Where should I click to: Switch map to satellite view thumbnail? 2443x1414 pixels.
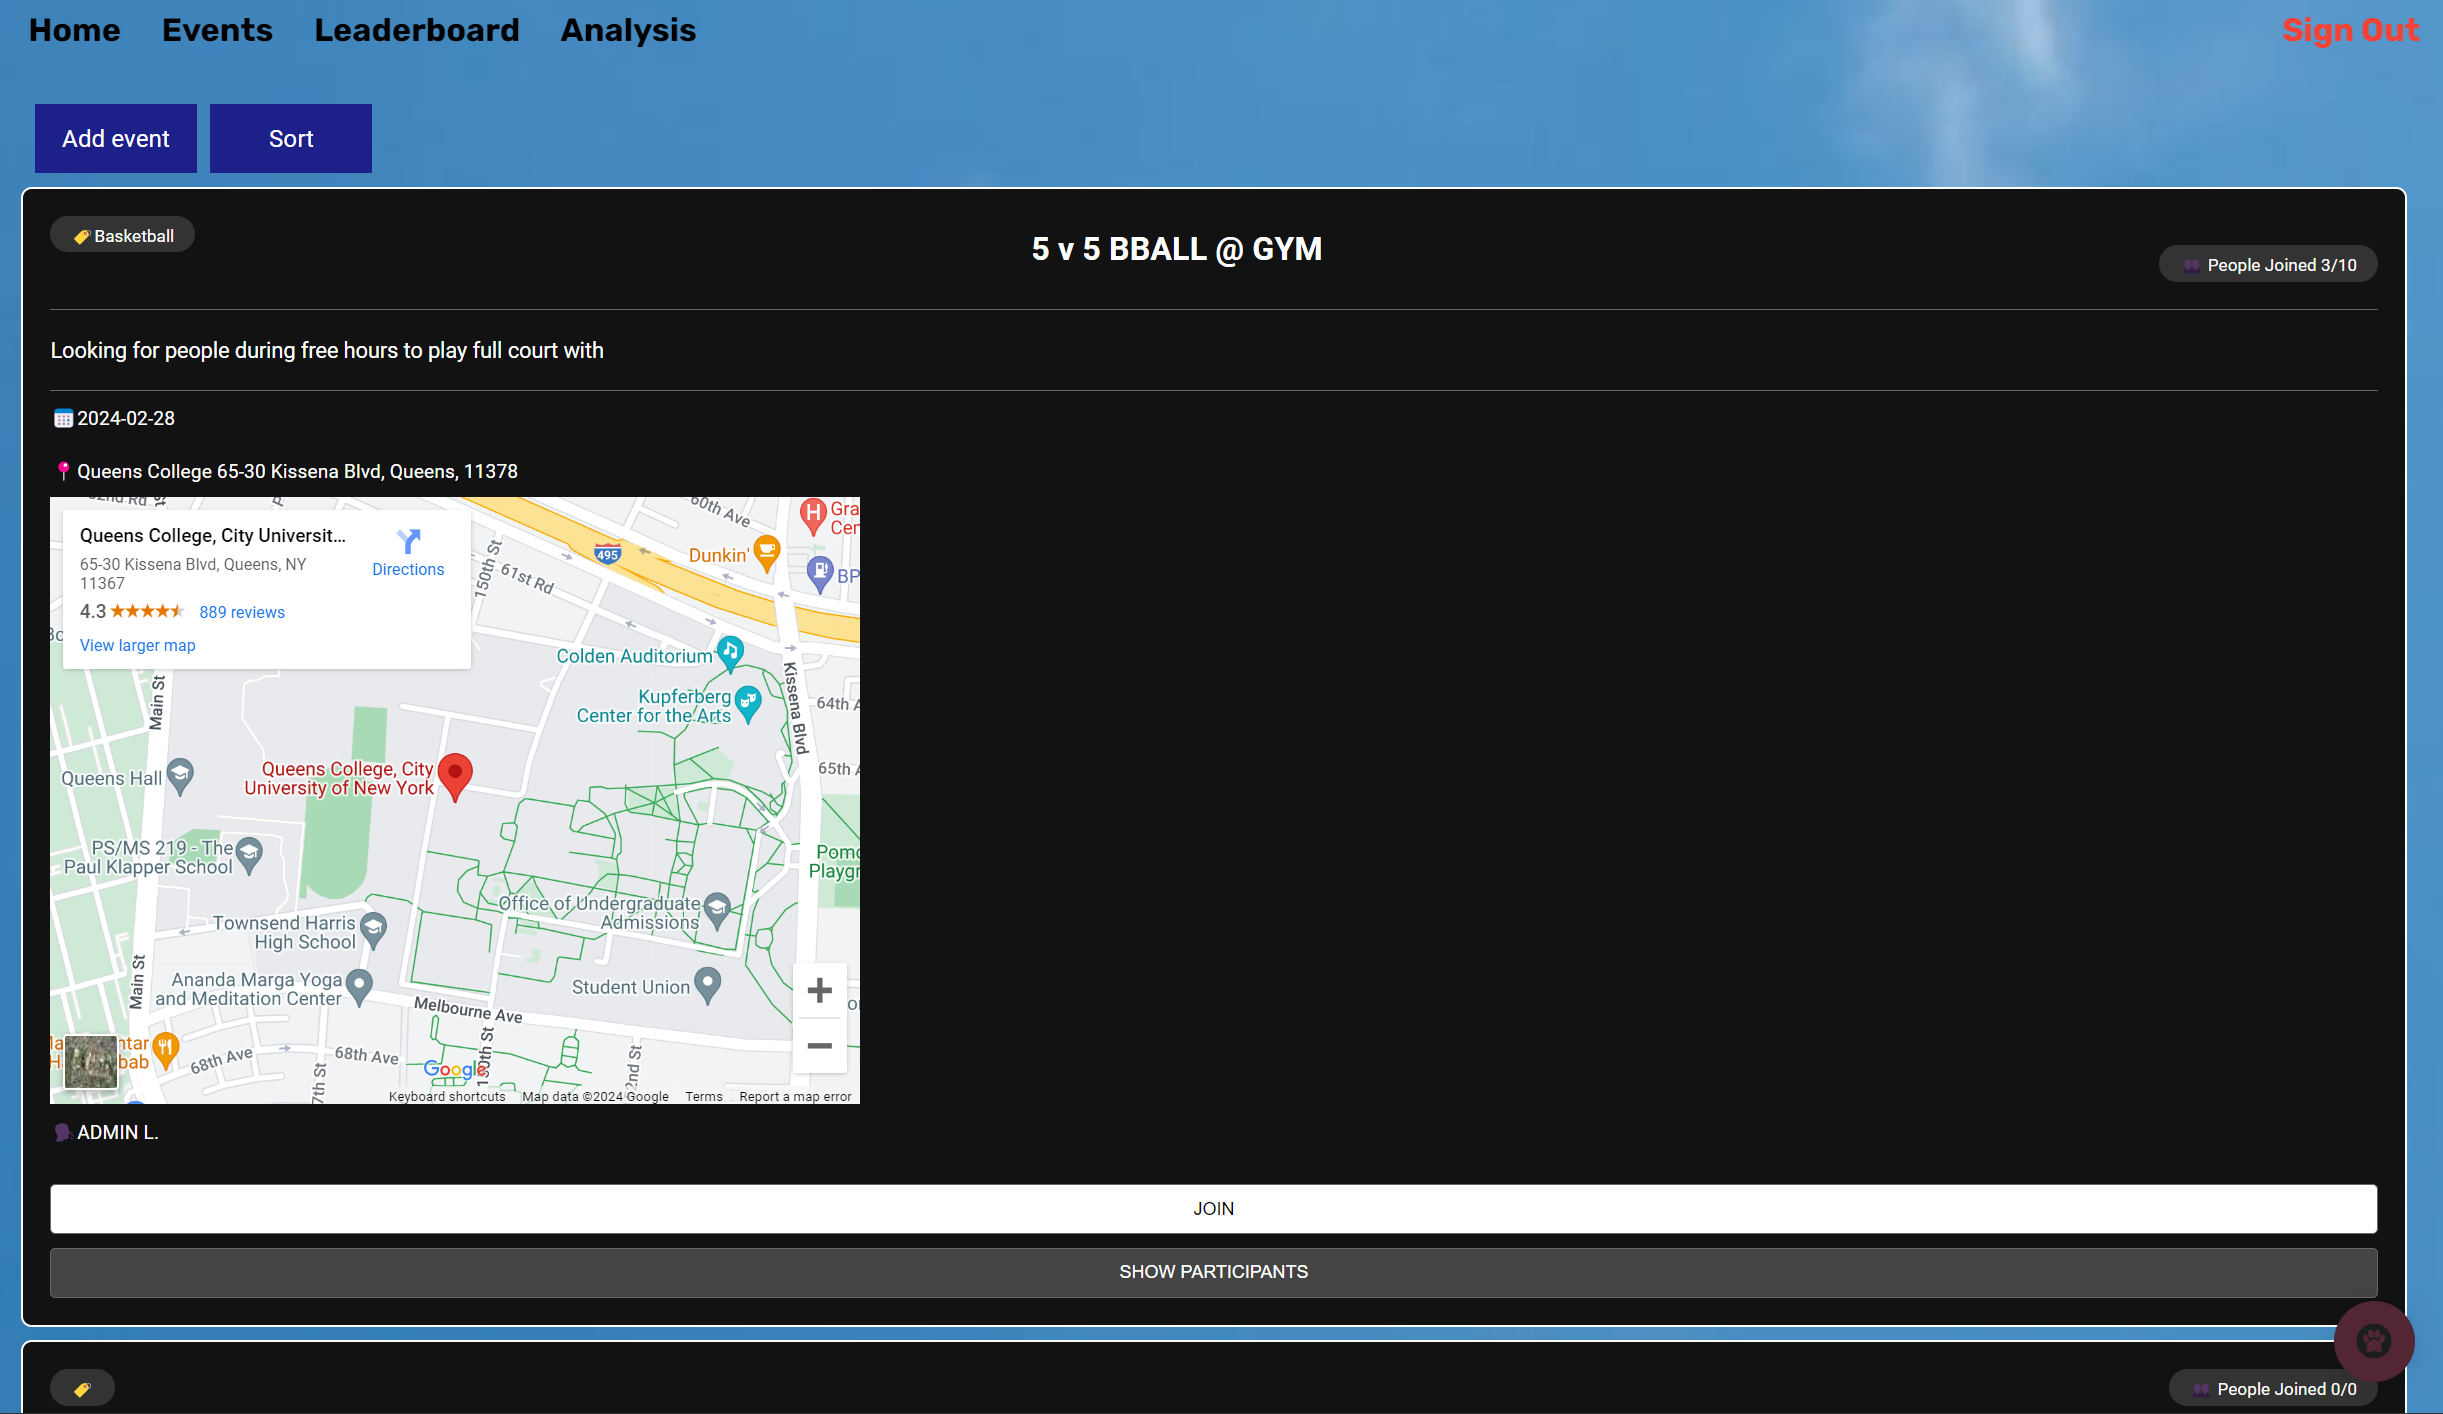pyautogui.click(x=91, y=1061)
